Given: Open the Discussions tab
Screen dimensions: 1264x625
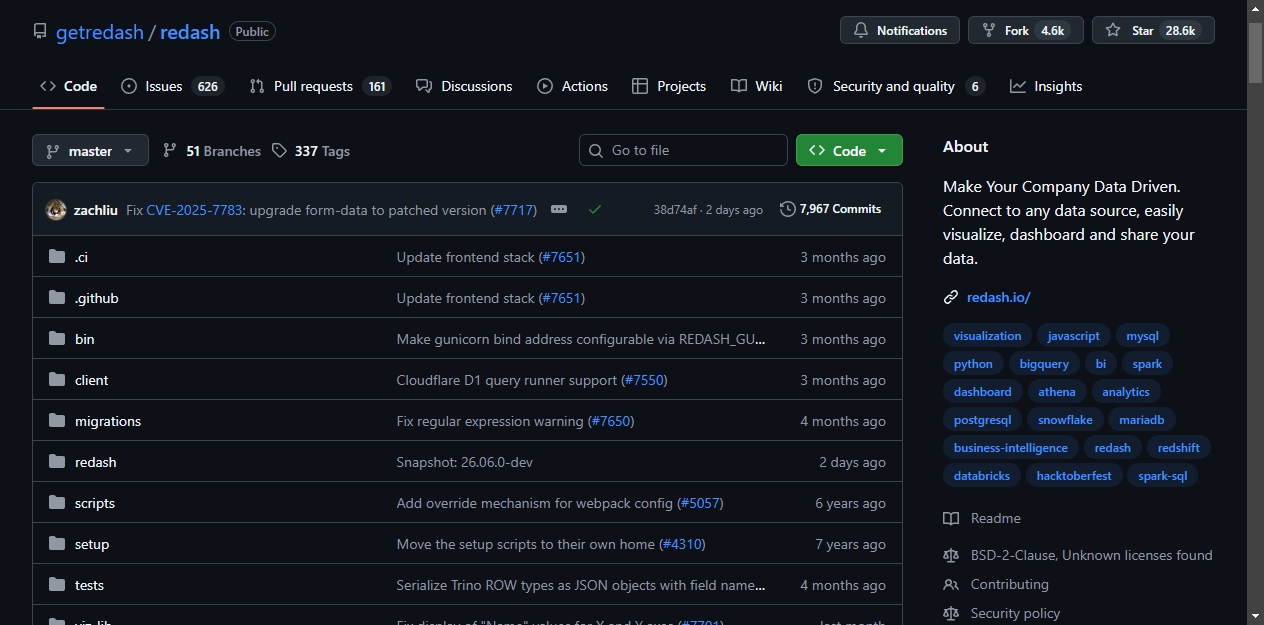Looking at the screenshot, I should click(x=464, y=86).
